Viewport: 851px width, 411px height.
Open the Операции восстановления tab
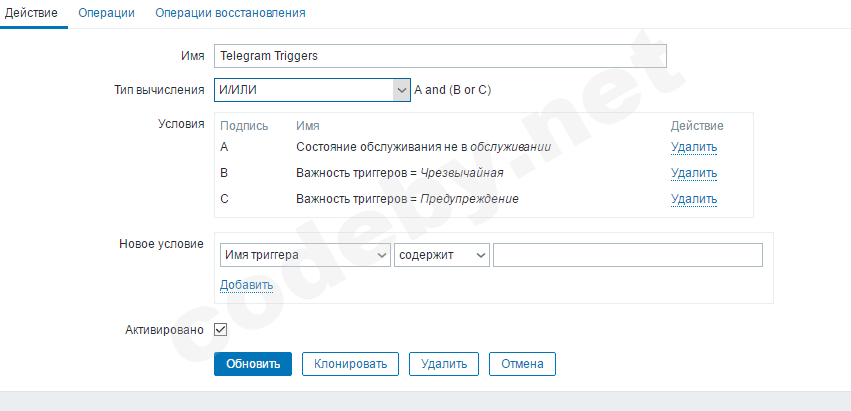coord(230,12)
